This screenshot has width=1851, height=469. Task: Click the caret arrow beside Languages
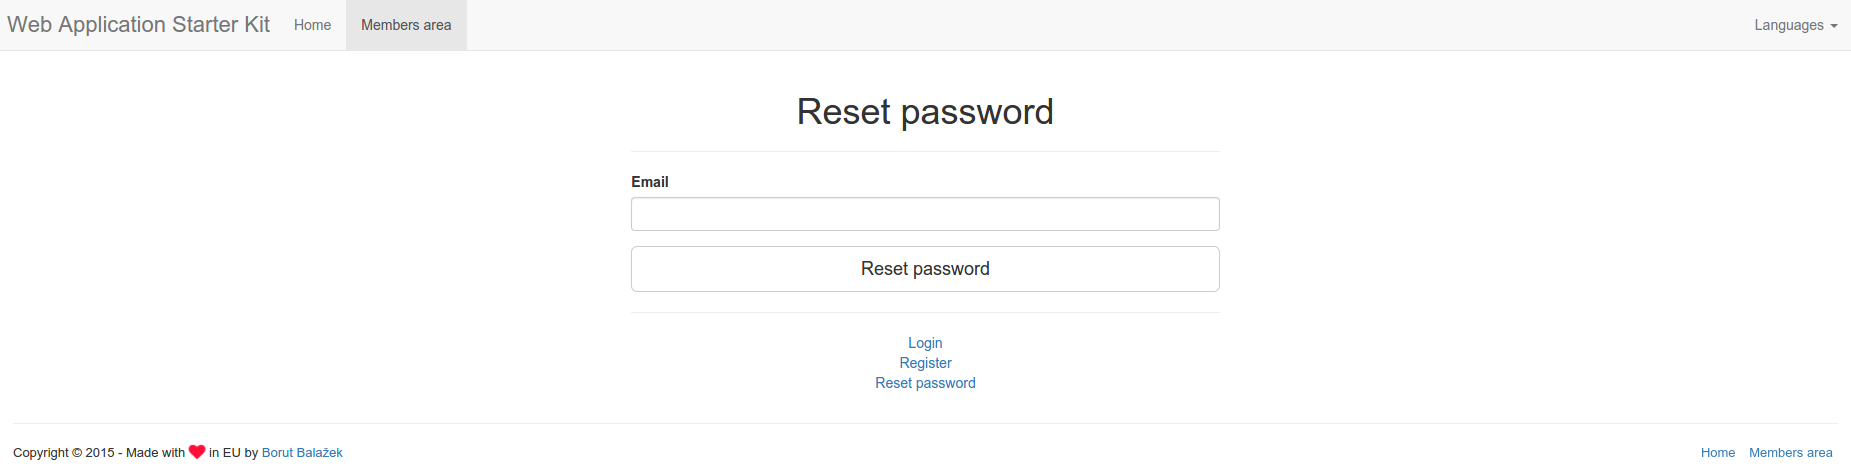1834,26
